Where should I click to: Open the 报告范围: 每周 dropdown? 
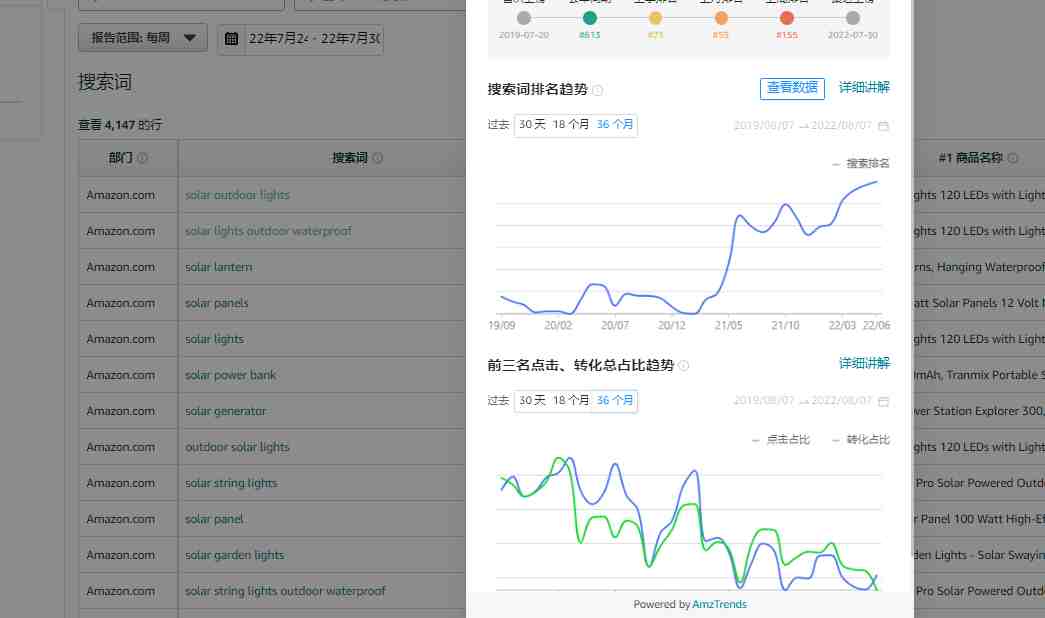pos(143,37)
